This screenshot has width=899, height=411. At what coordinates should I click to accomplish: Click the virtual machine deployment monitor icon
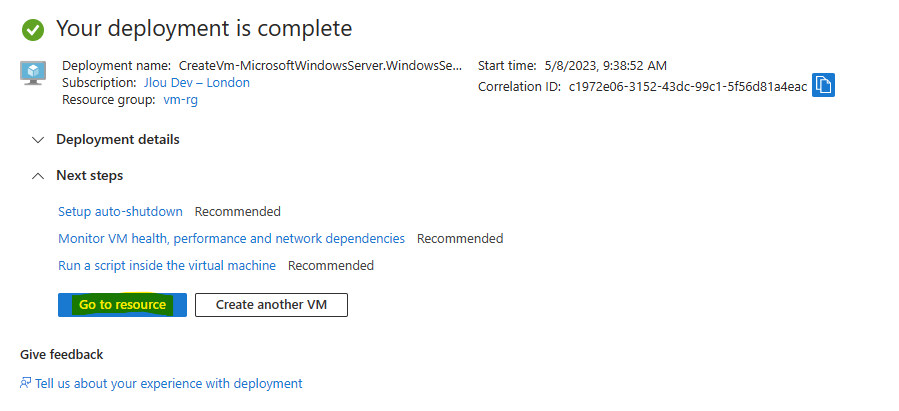click(33, 73)
